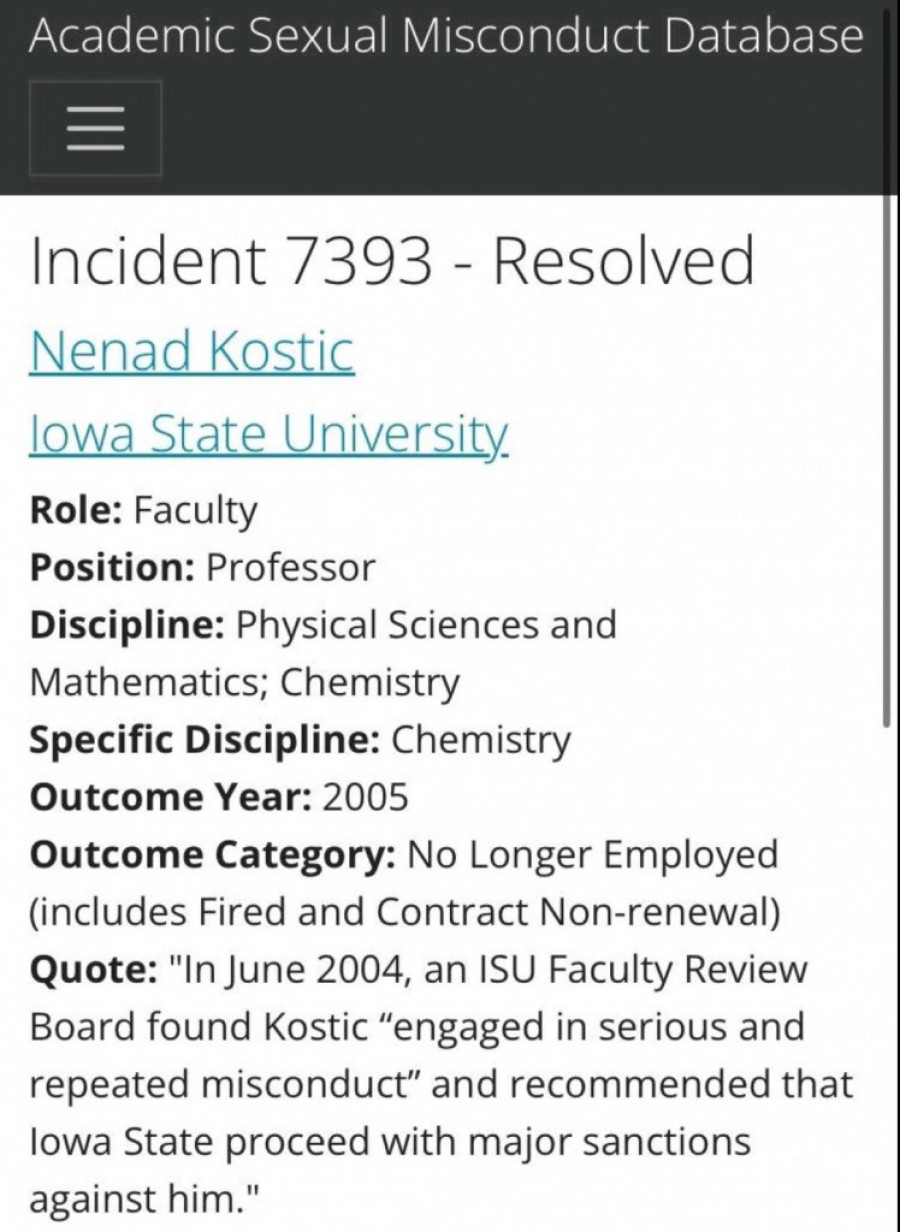The image size is (900, 1232).
Task: Follow the Iowa State University link
Action: 268,433
